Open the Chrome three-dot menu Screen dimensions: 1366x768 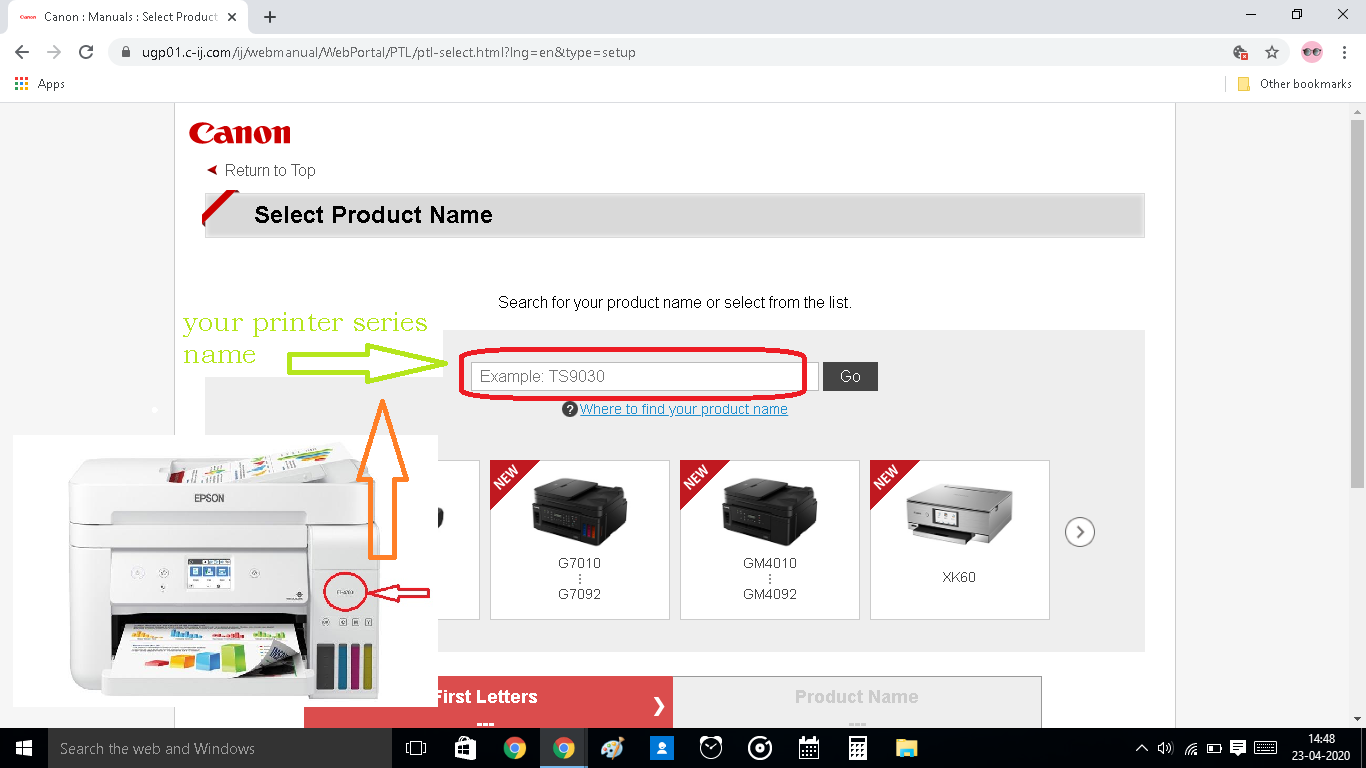(x=1344, y=52)
